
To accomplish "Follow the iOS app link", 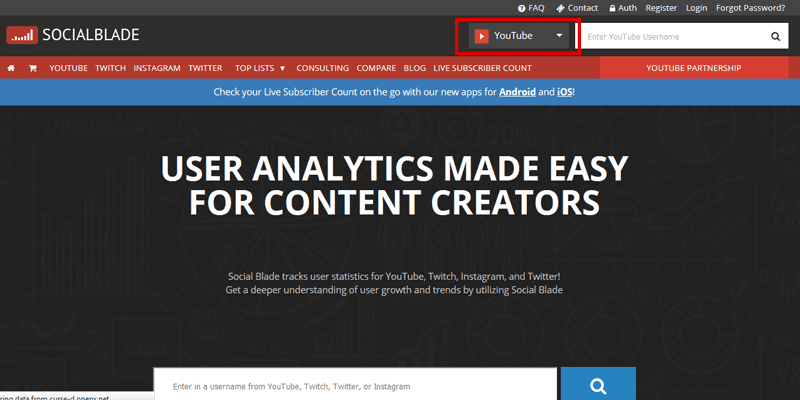I will point(564,92).
